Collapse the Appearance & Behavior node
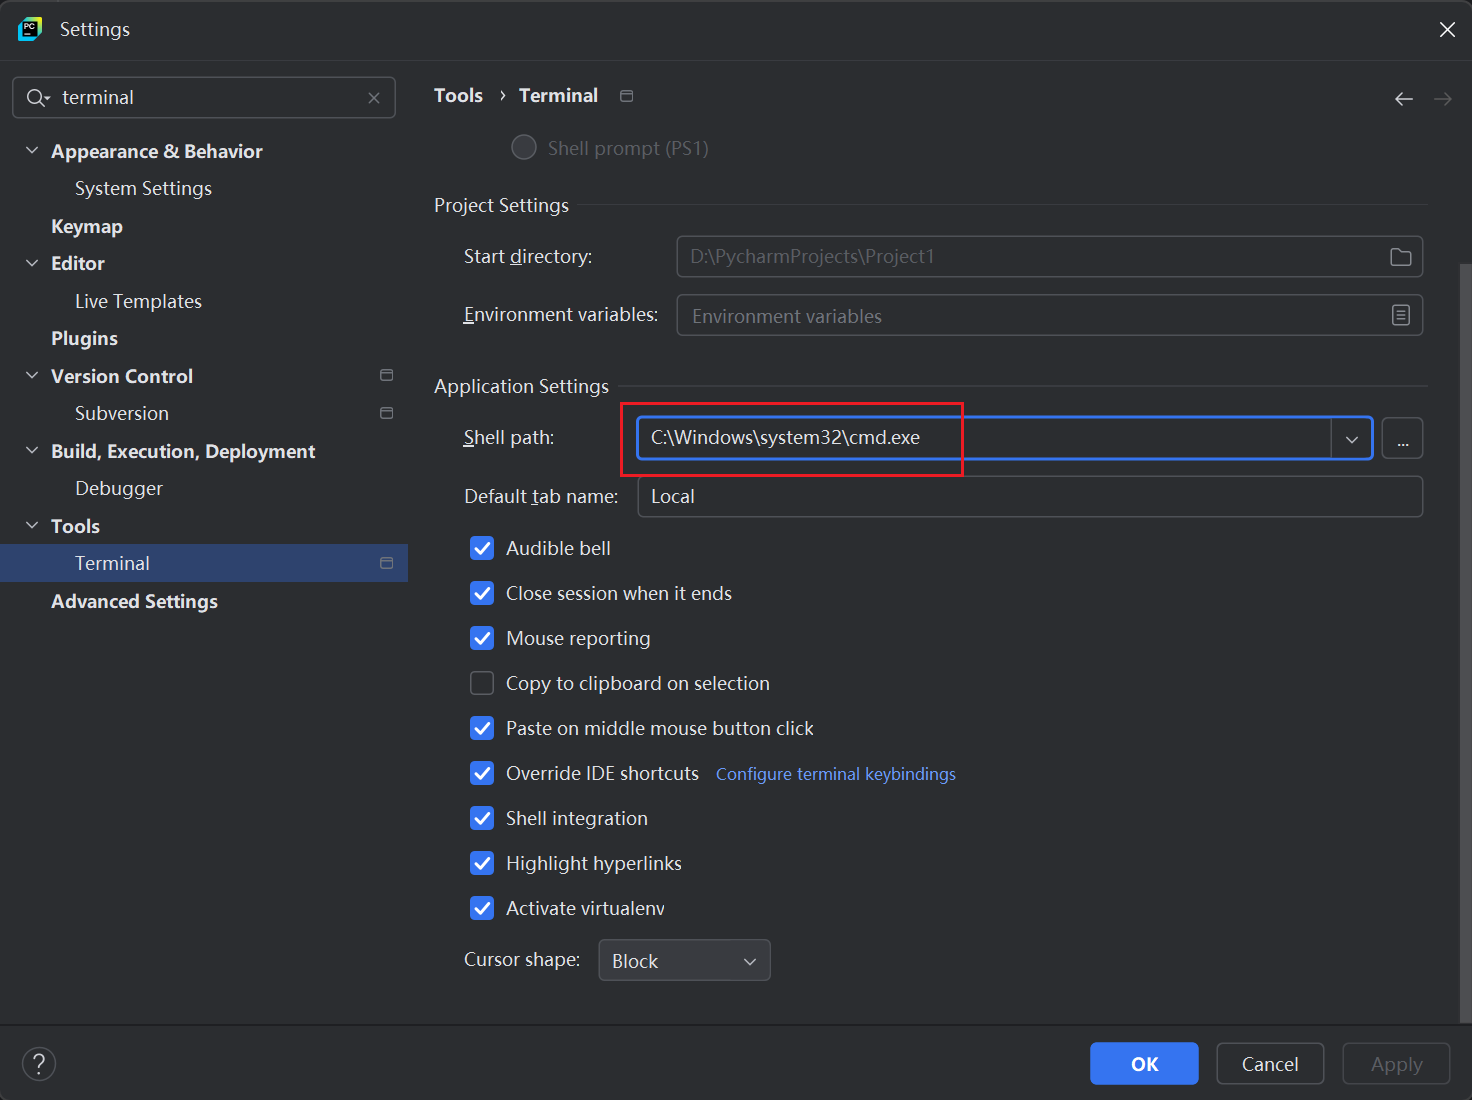This screenshot has width=1472, height=1100. 32,150
